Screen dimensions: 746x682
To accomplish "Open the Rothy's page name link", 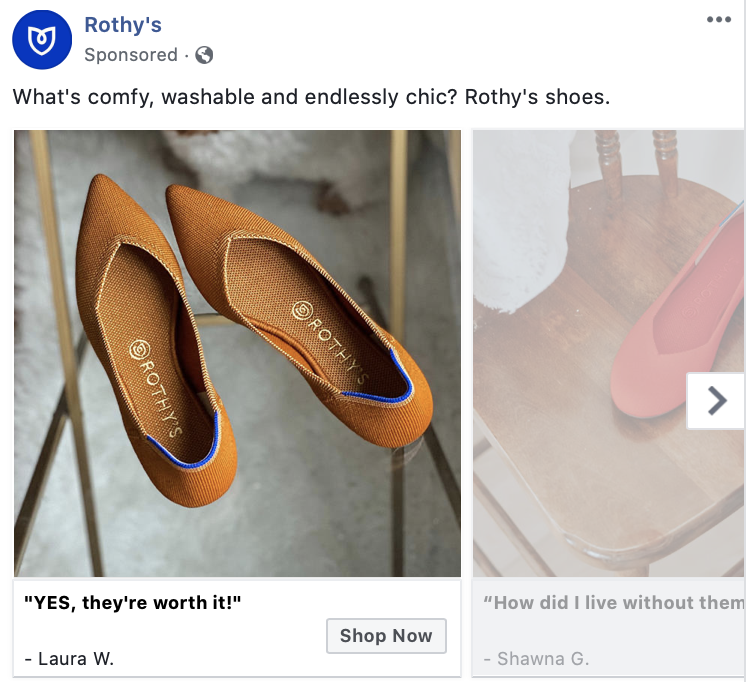I will coord(123,25).
